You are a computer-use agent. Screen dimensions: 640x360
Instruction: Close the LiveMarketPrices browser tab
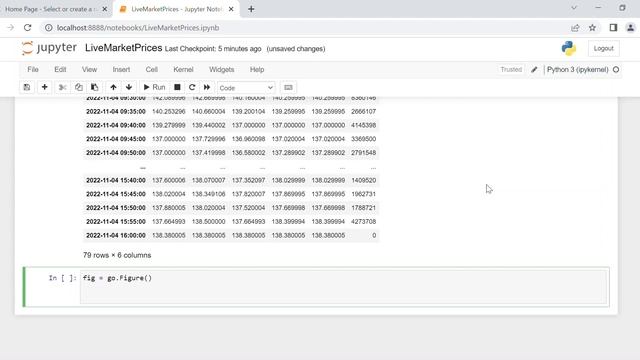[231, 9]
